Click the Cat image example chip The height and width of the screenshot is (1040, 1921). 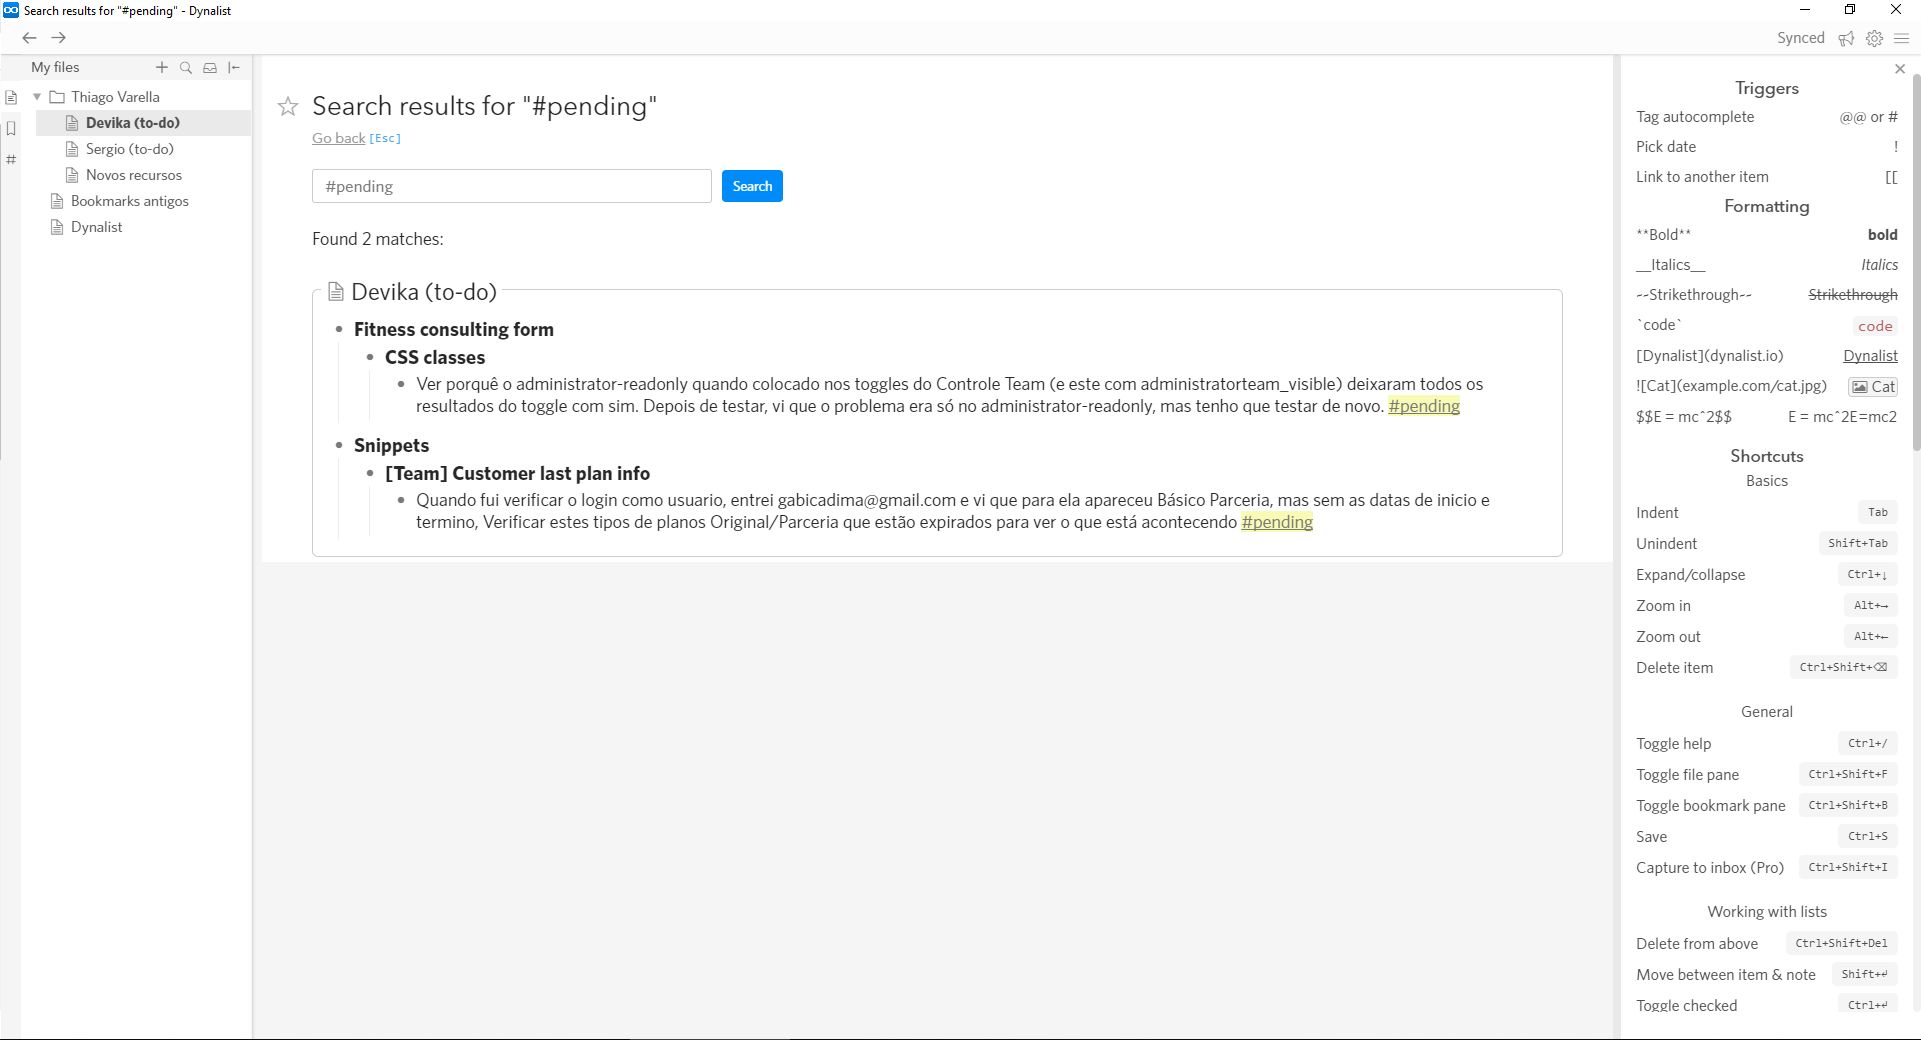pyautogui.click(x=1873, y=387)
